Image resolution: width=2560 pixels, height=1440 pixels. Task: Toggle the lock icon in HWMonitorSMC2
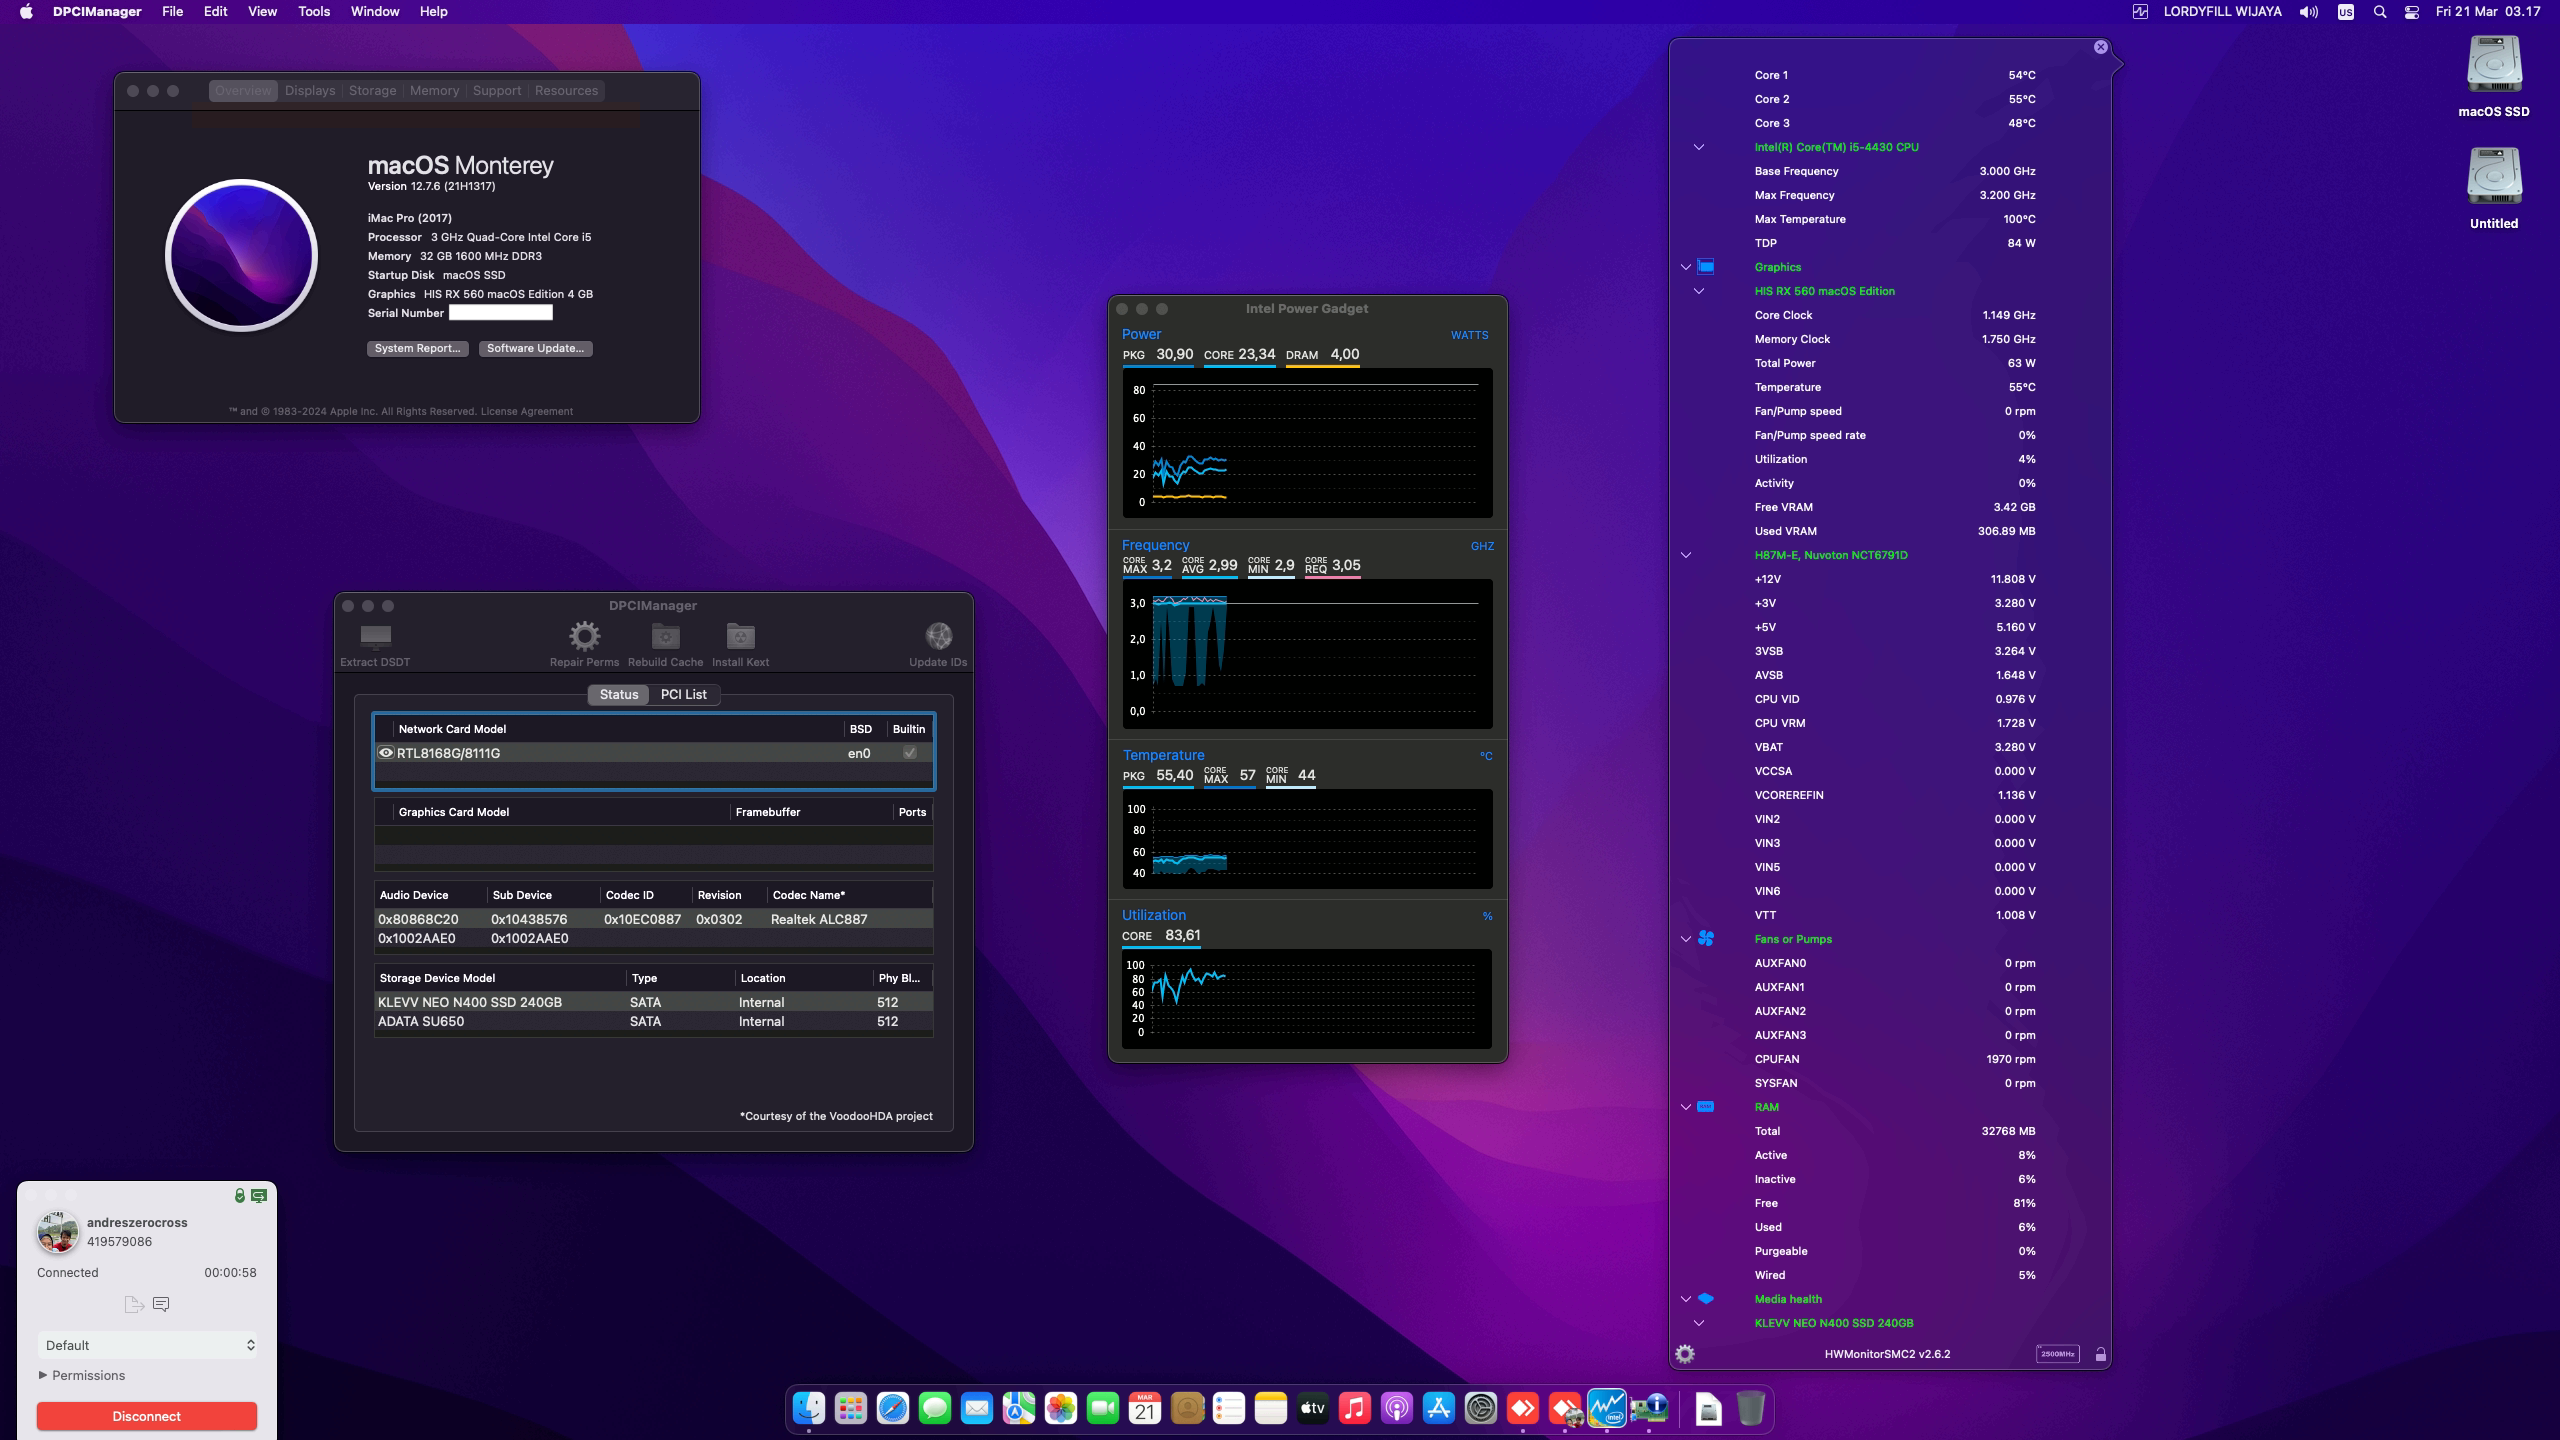(x=2100, y=1353)
